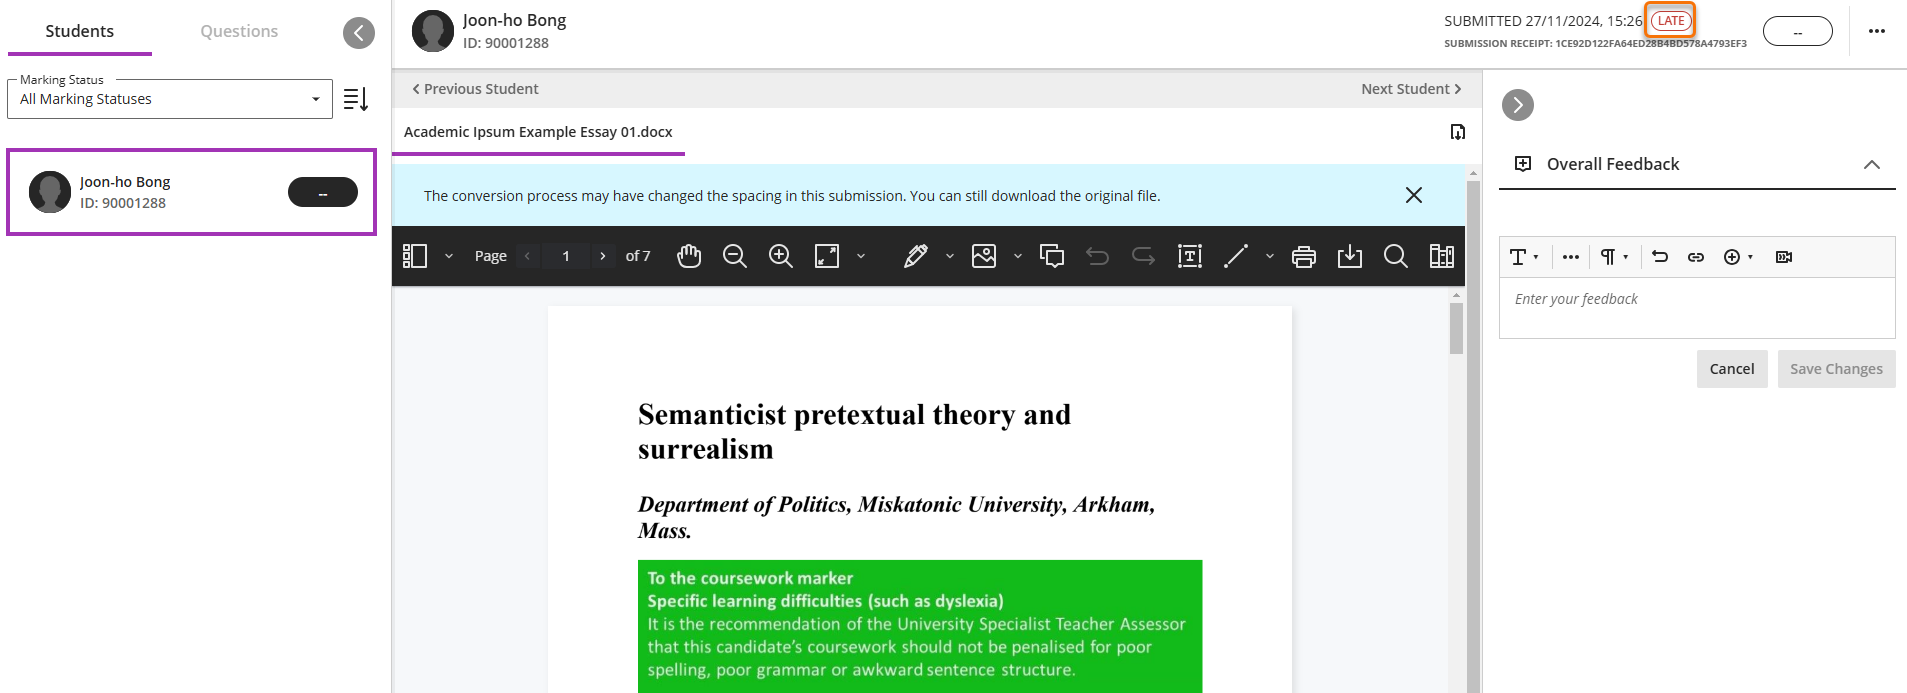Switch to the Questions tab
The image size is (1907, 693).
pyautogui.click(x=239, y=31)
